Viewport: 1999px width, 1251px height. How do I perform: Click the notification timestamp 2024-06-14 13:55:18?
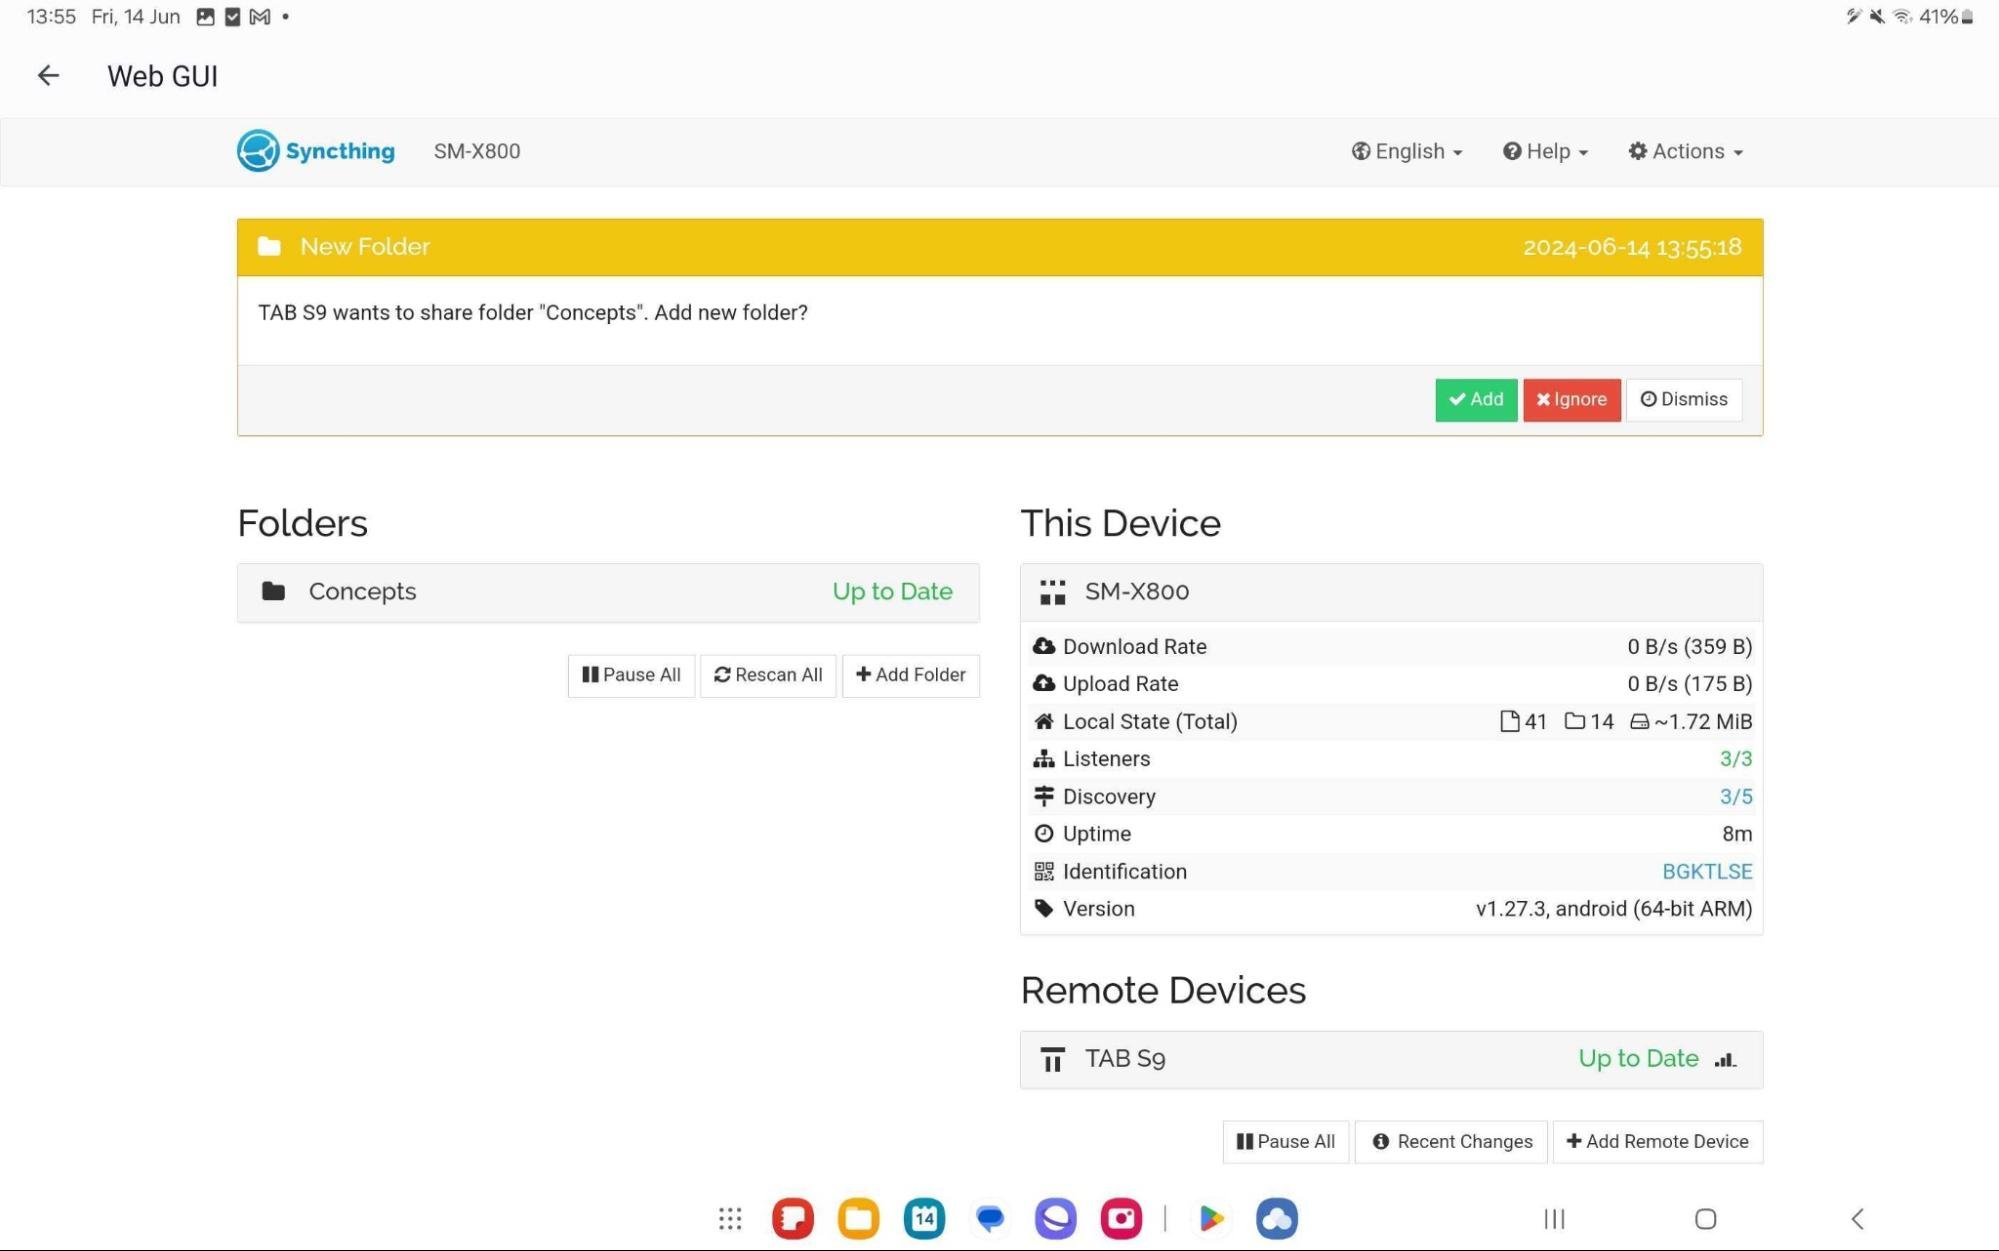tap(1632, 247)
